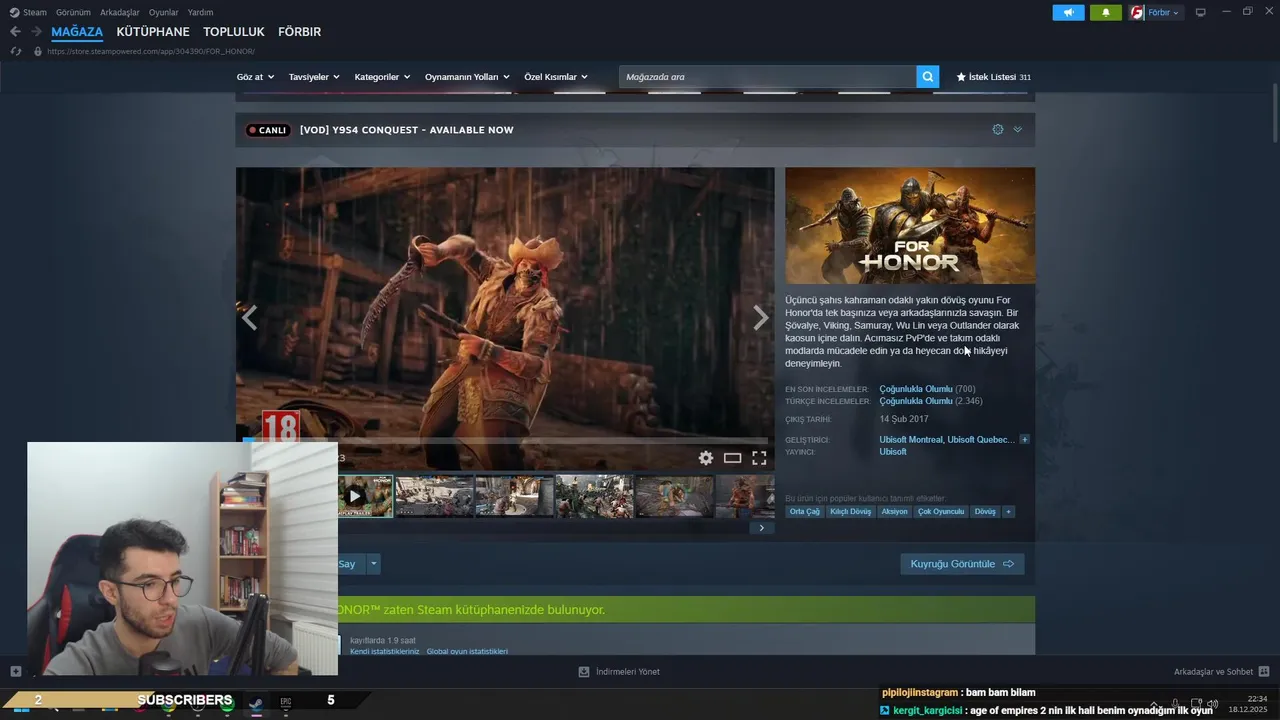The height and width of the screenshot is (720, 1280).
Task: Click the İstek Listesi star icon
Action: [x=961, y=77]
